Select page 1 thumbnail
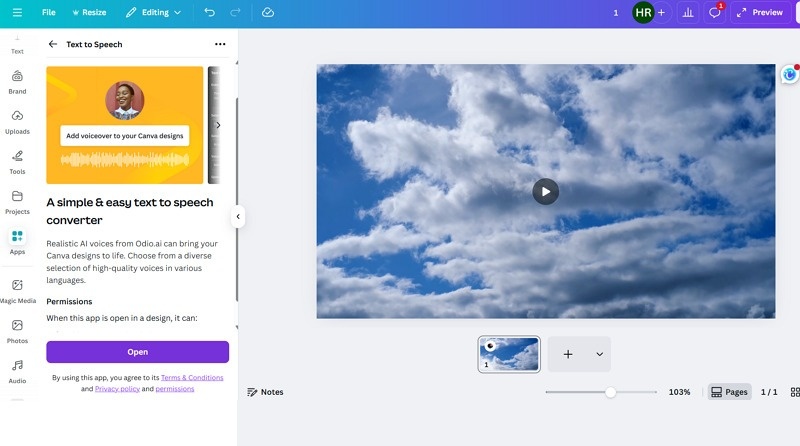The width and height of the screenshot is (800, 446). pyautogui.click(x=509, y=354)
